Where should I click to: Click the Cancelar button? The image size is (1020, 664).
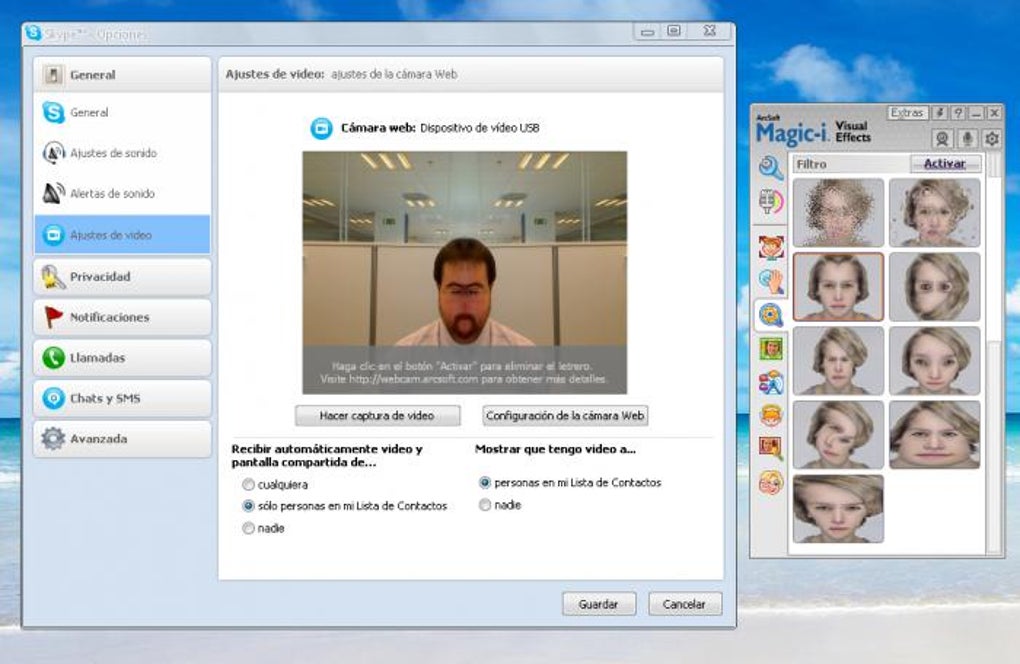[684, 604]
